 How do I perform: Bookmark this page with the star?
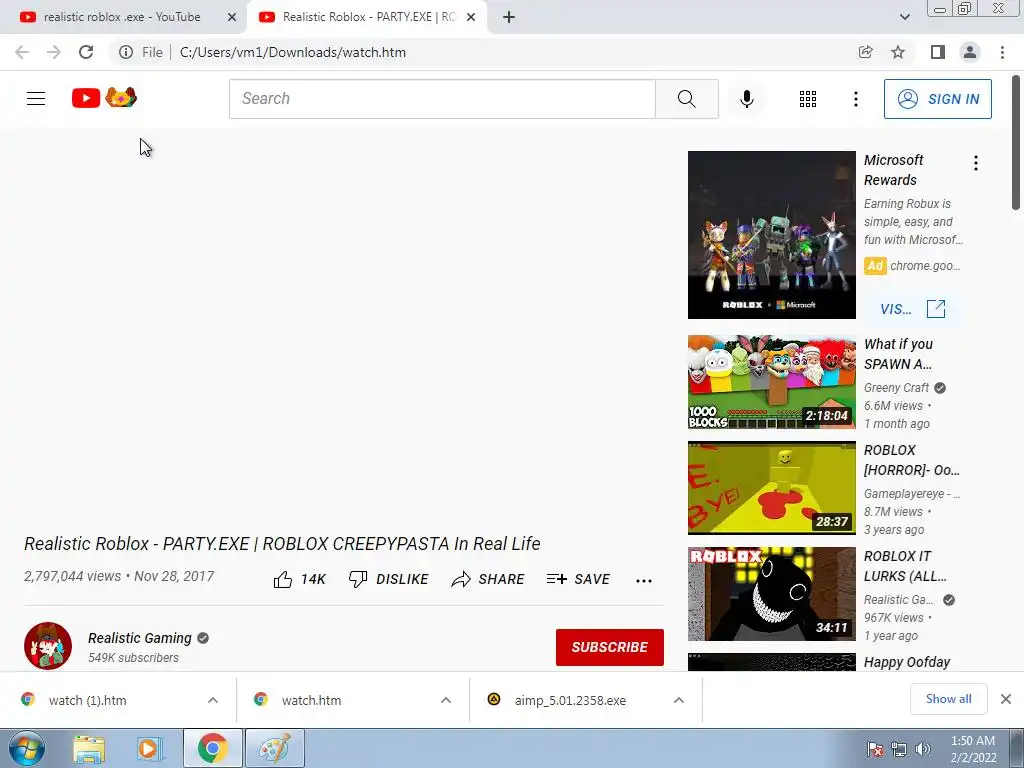[x=898, y=52]
